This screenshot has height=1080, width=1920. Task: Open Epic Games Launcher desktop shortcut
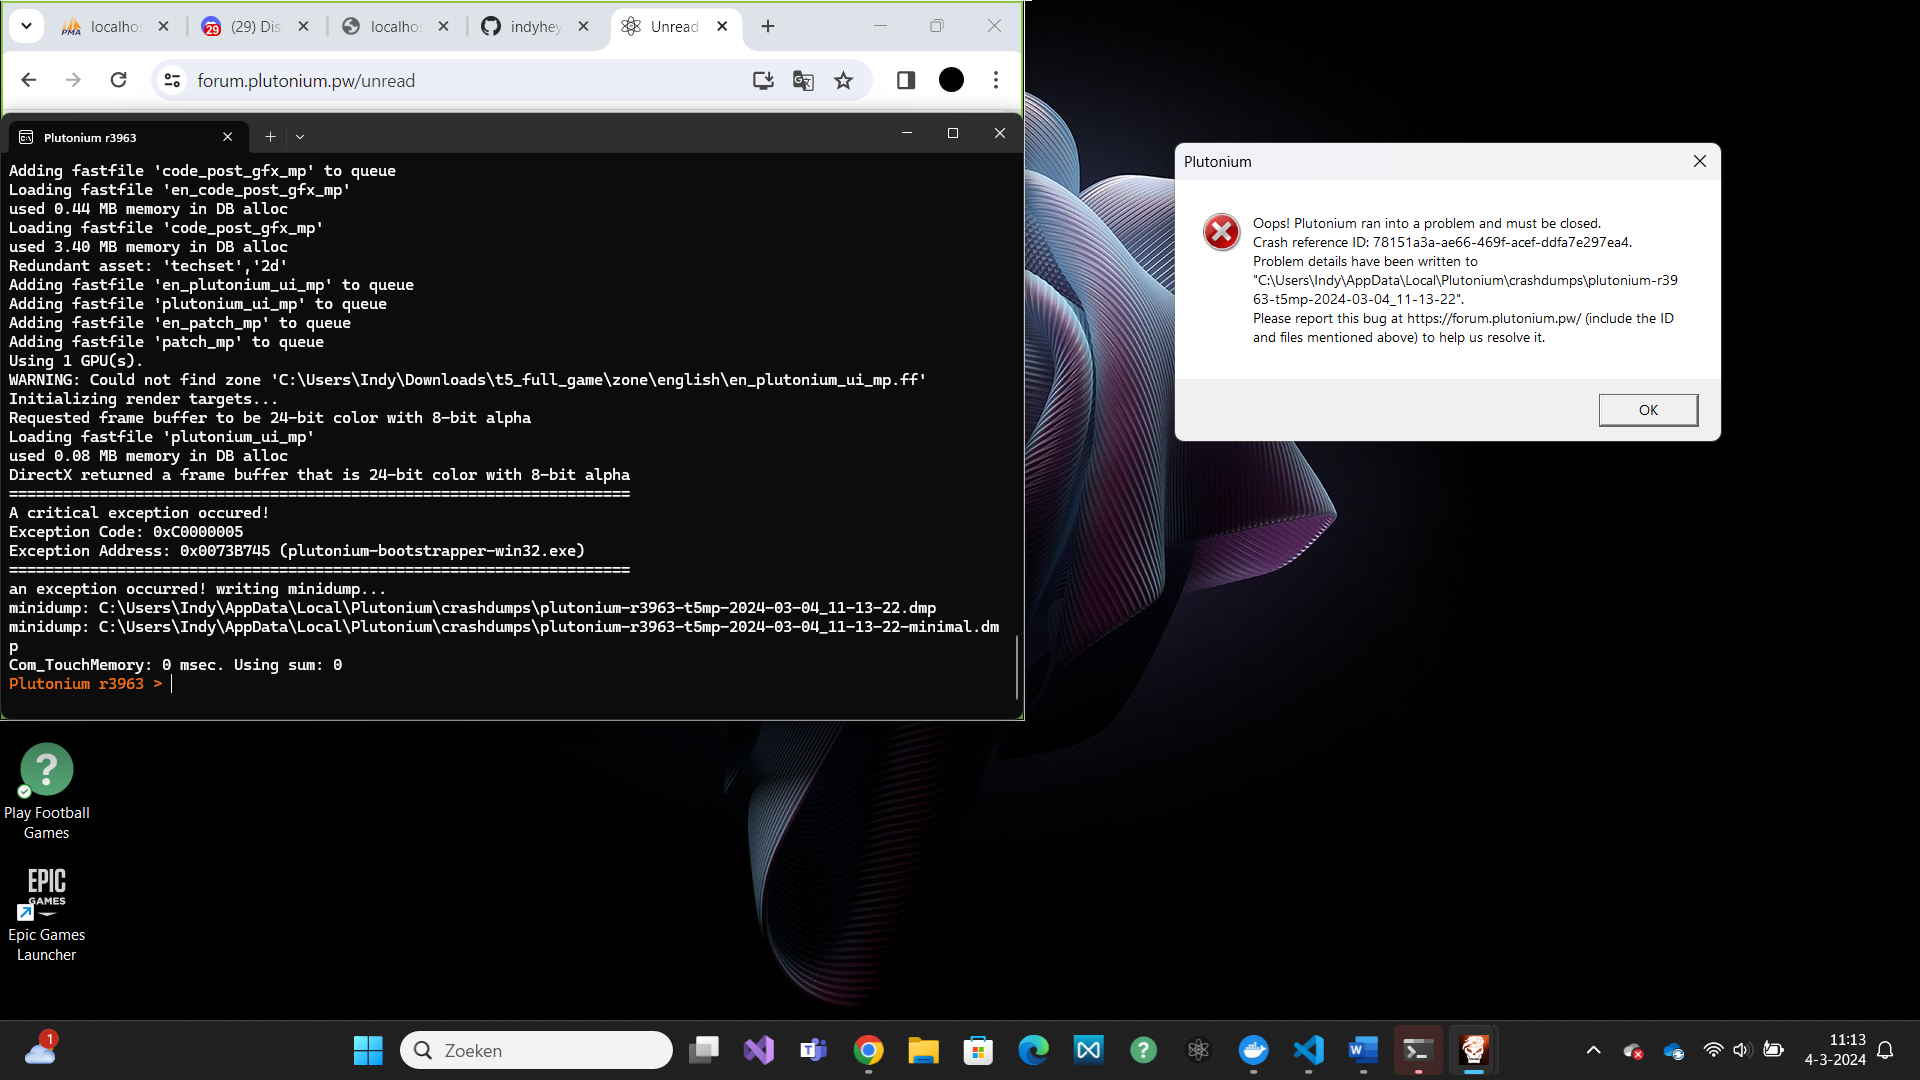pos(46,914)
